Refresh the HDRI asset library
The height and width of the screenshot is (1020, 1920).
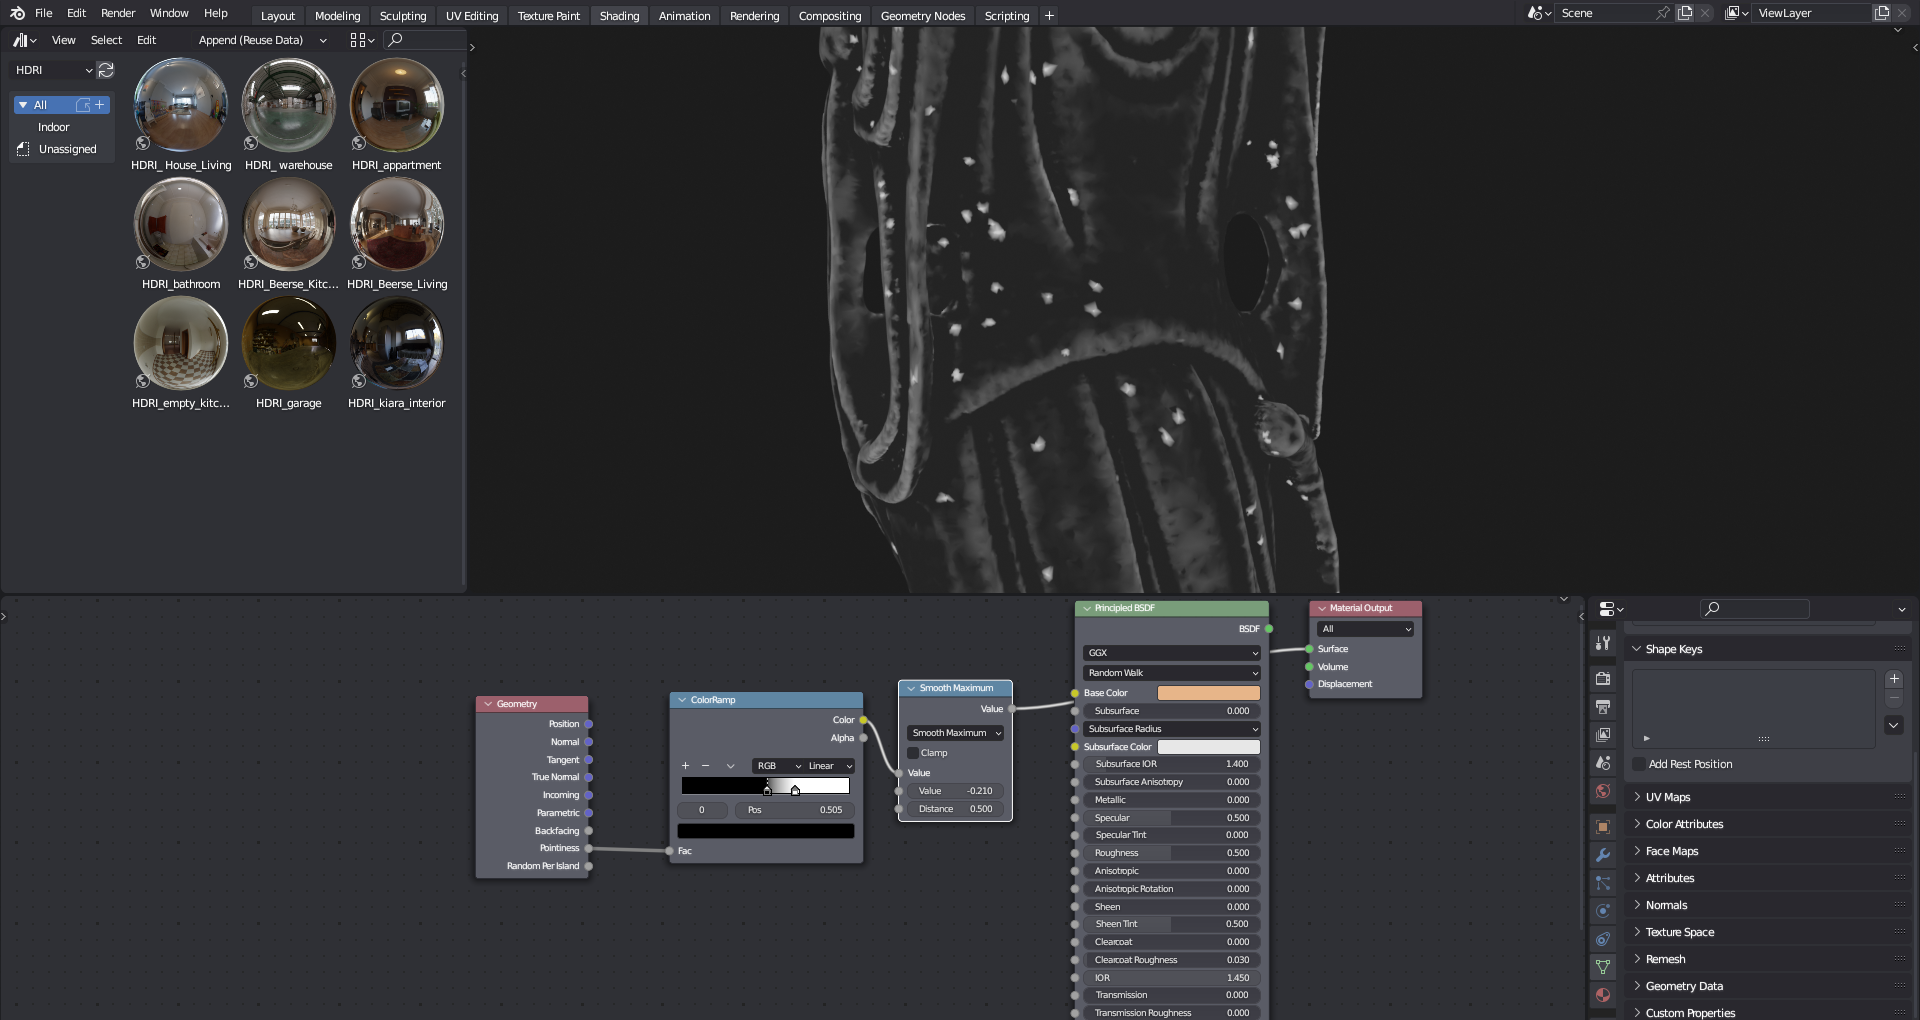[106, 70]
